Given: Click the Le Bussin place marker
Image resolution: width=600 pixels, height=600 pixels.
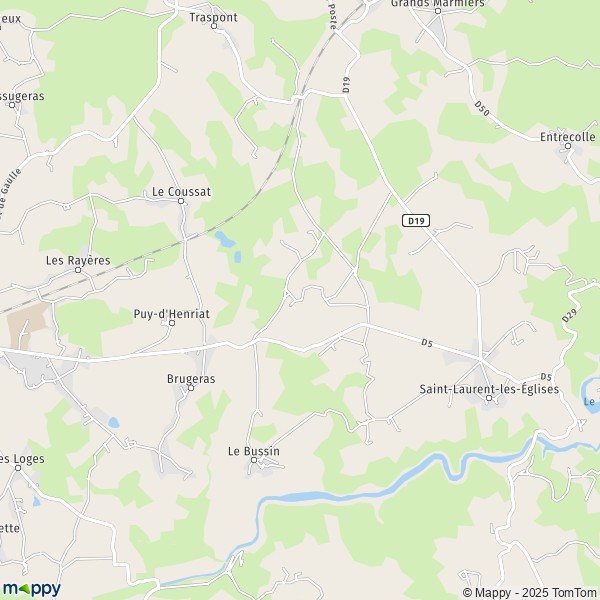Looking at the screenshot, I should [x=254, y=460].
